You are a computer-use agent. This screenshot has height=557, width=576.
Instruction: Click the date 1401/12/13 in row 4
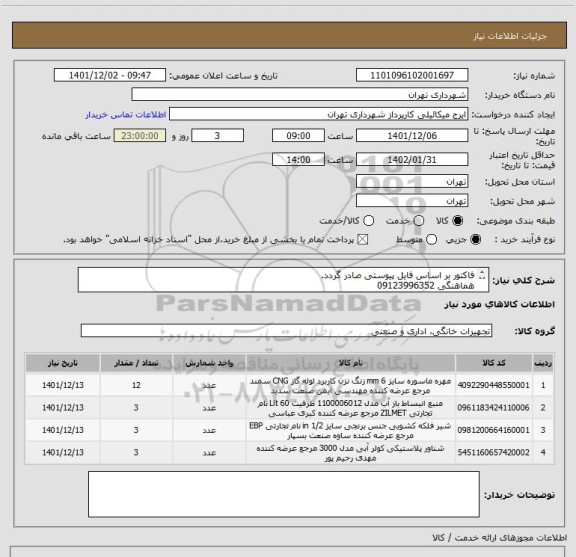pos(63,452)
